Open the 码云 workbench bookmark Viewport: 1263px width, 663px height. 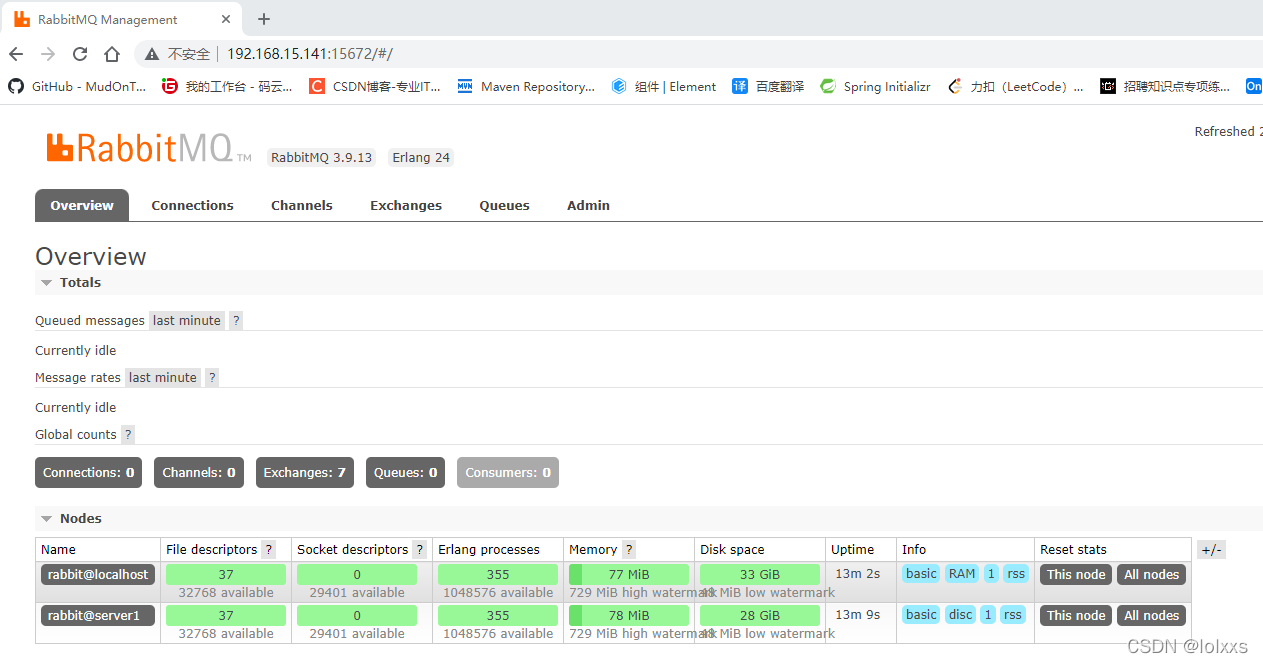(x=227, y=87)
